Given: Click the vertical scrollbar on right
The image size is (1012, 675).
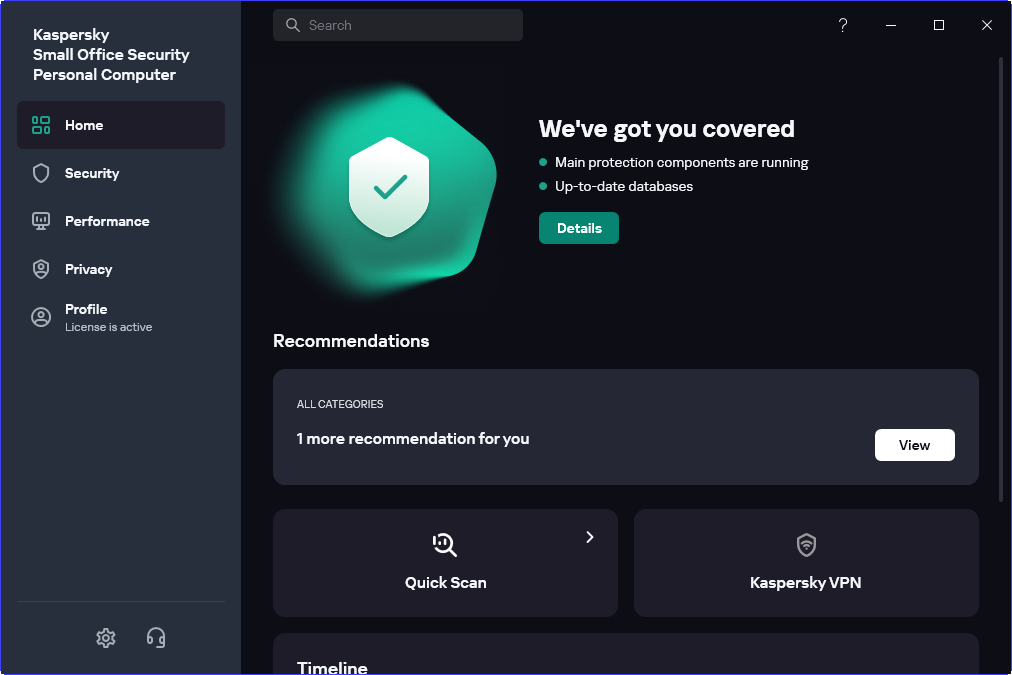Looking at the screenshot, I should pyautogui.click(x=1001, y=280).
